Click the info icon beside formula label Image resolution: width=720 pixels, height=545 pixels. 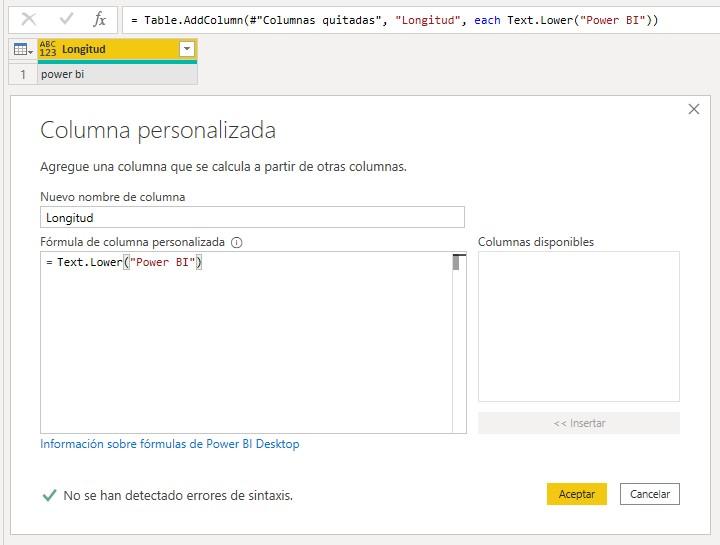click(x=237, y=242)
